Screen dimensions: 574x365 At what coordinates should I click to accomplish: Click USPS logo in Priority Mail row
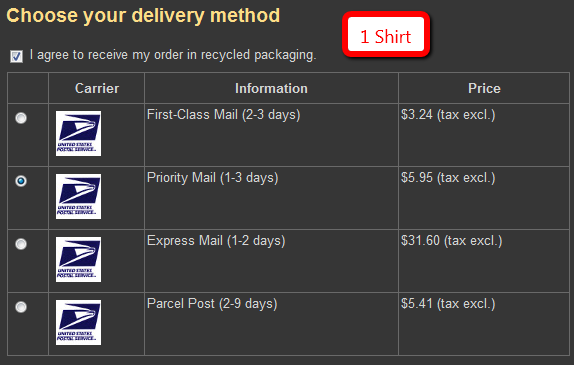point(78,197)
